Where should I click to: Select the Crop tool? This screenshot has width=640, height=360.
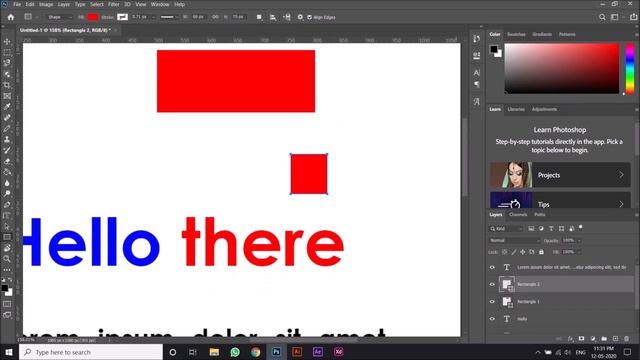7,85
